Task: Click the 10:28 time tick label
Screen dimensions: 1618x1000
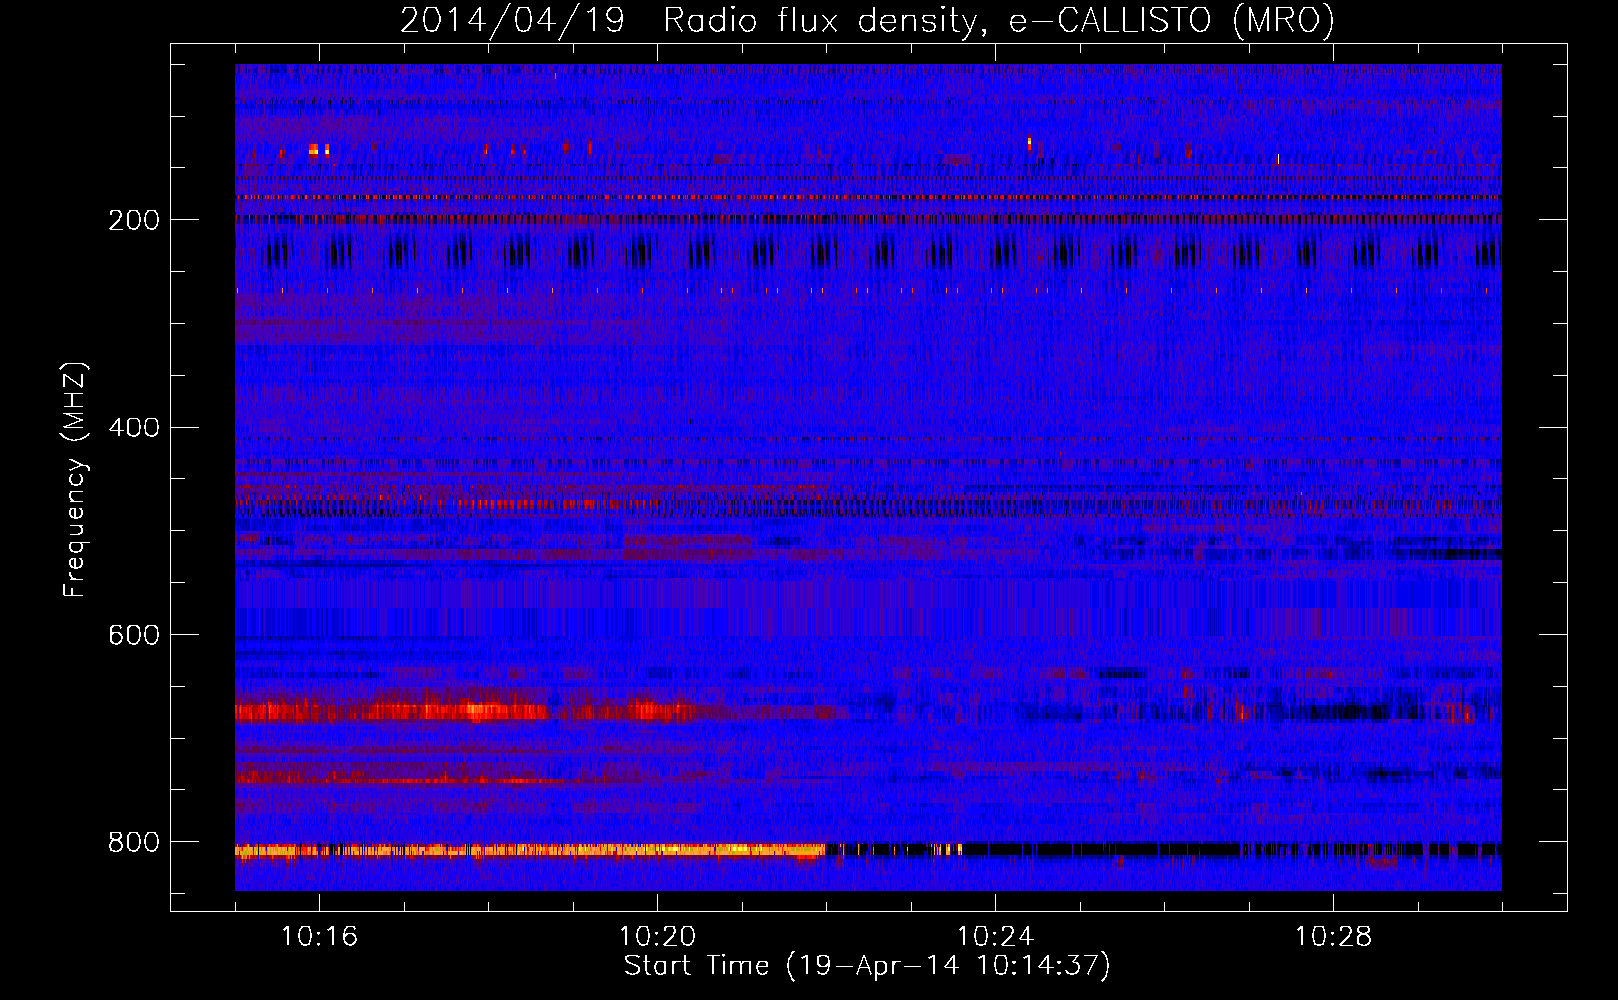Action: point(1333,936)
